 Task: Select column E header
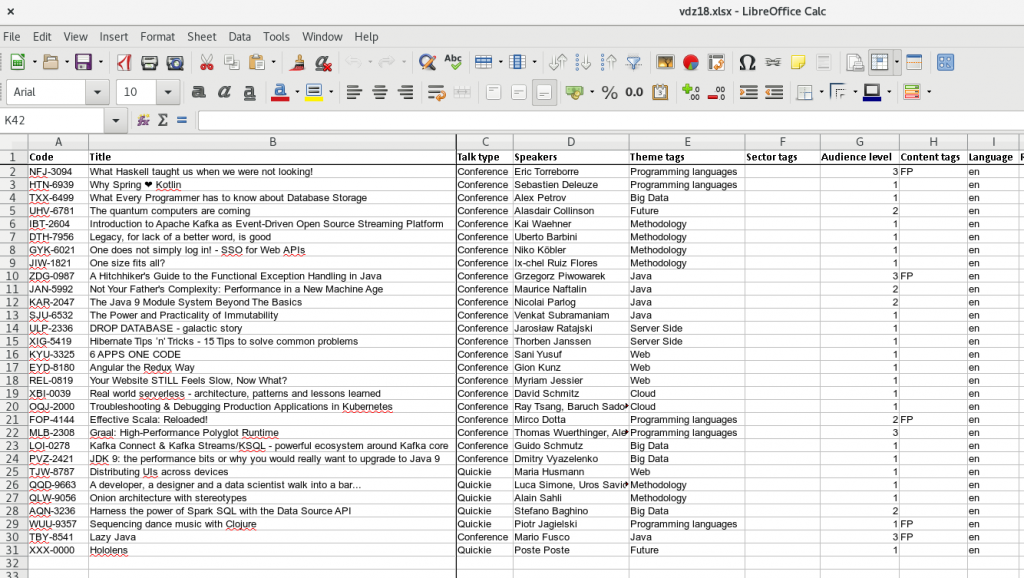[x=687, y=142]
